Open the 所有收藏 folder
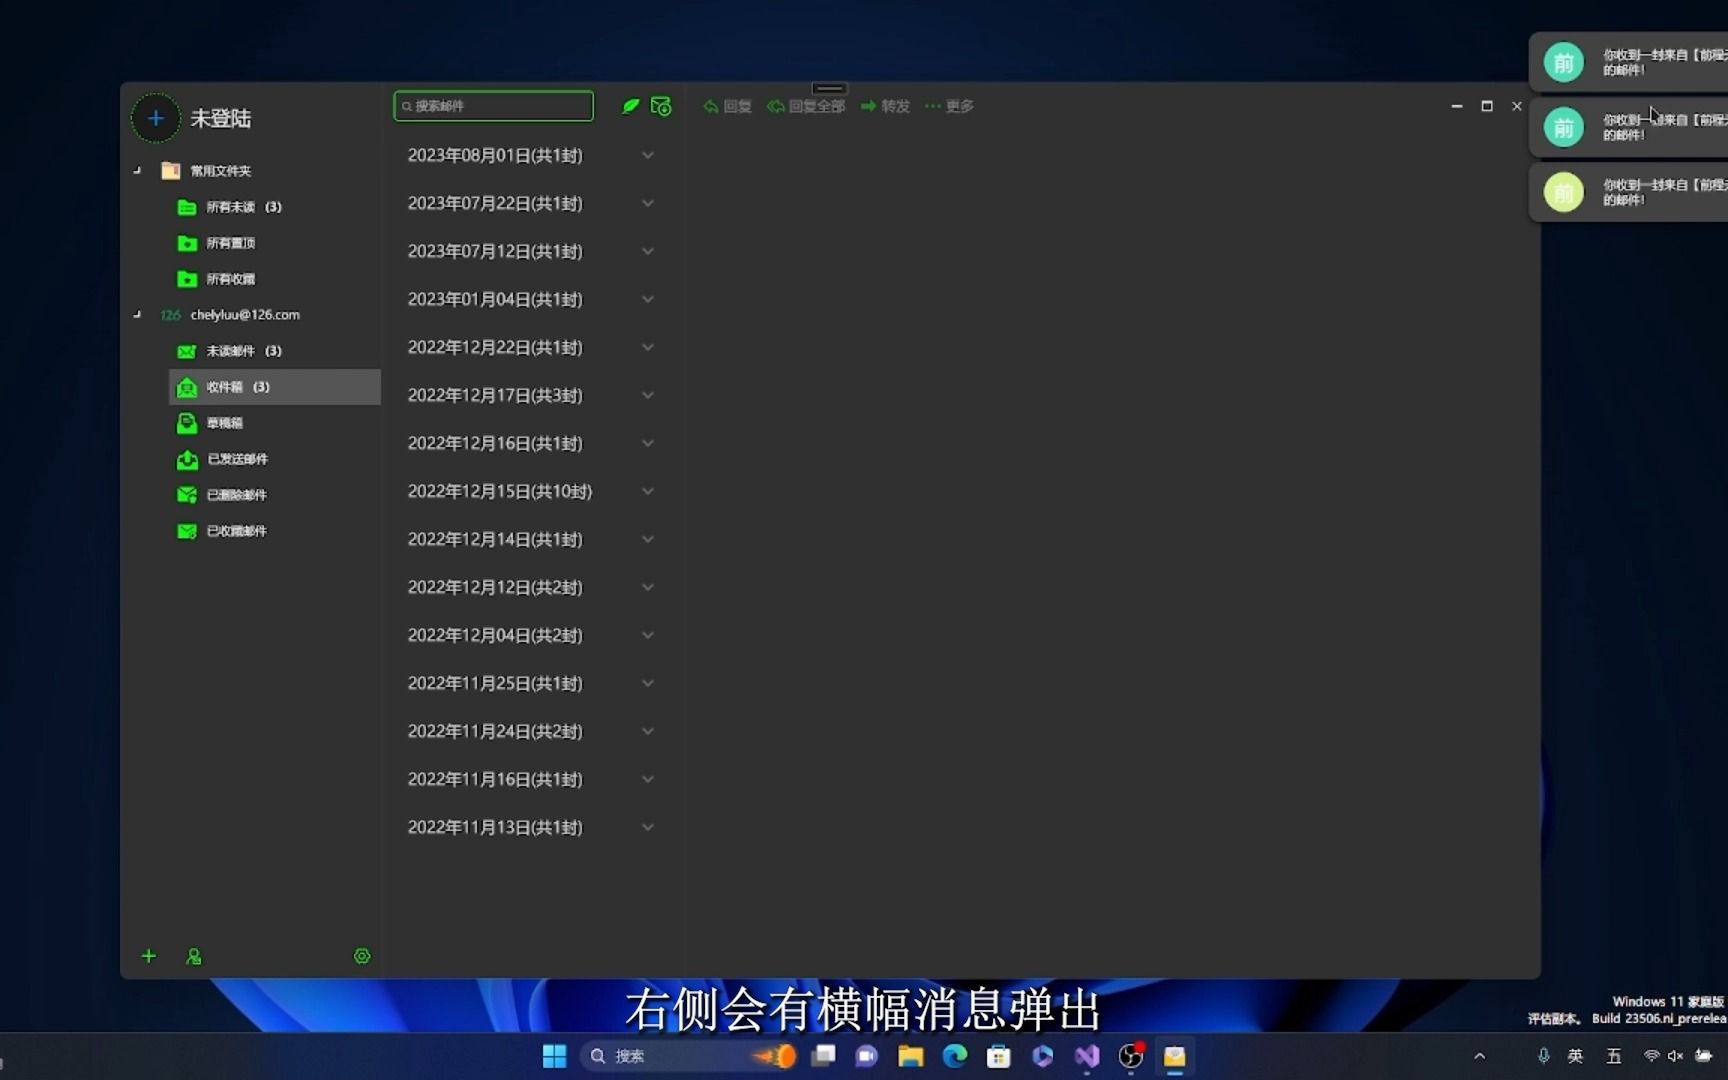Image resolution: width=1728 pixels, height=1080 pixels. pos(217,279)
